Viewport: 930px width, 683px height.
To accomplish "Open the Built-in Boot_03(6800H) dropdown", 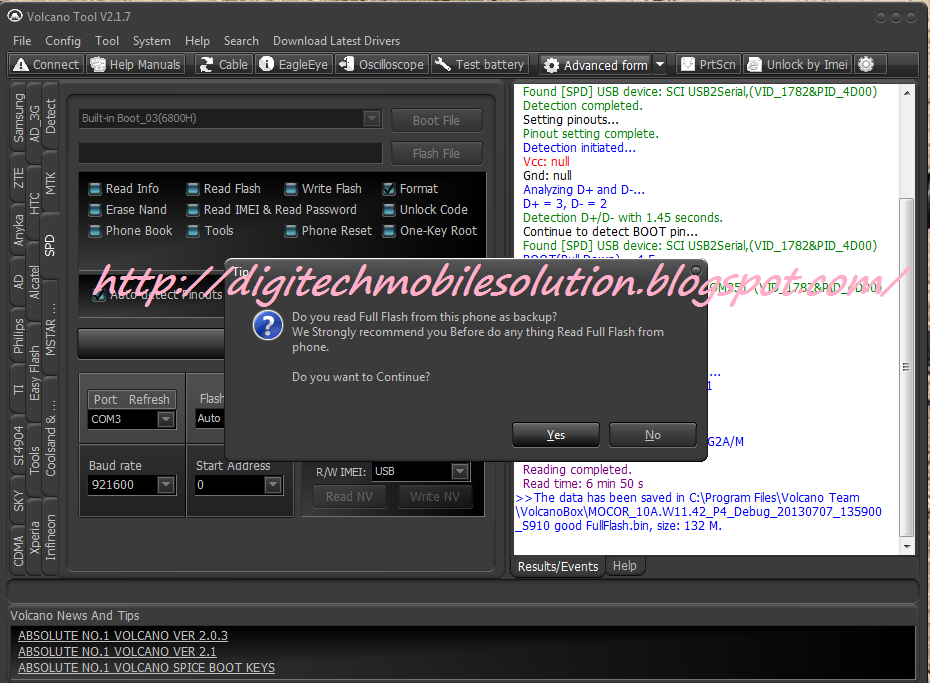I will (x=372, y=118).
